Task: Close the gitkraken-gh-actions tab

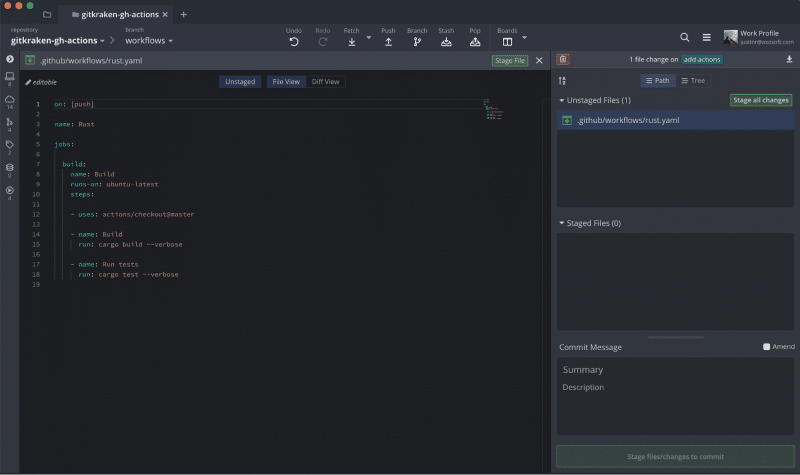Action: coord(165,14)
